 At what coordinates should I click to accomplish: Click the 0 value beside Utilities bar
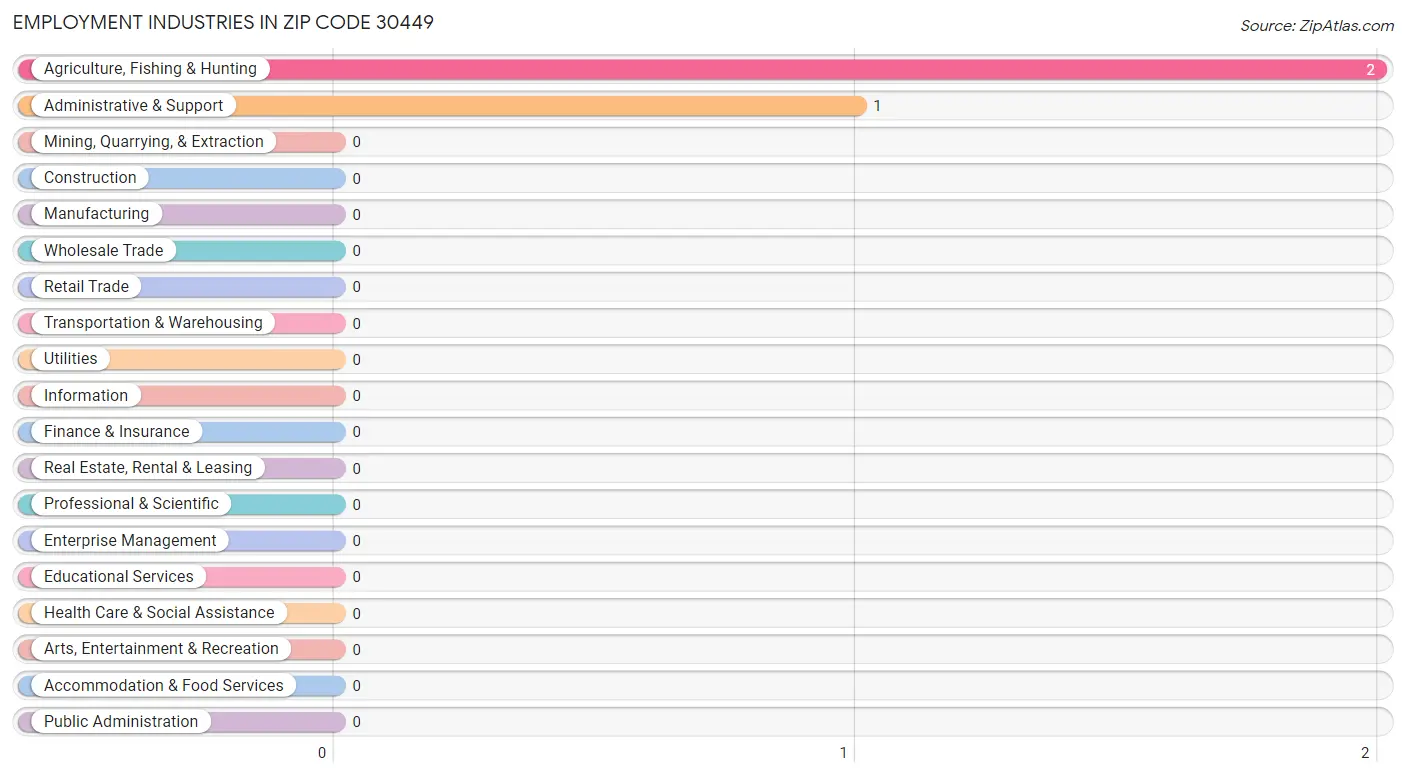[356, 360]
